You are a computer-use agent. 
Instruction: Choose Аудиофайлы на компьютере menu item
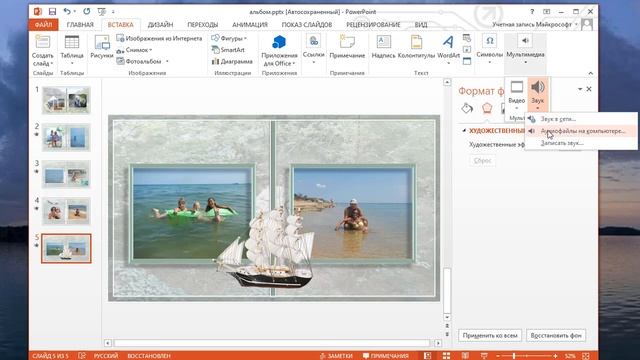tap(581, 131)
